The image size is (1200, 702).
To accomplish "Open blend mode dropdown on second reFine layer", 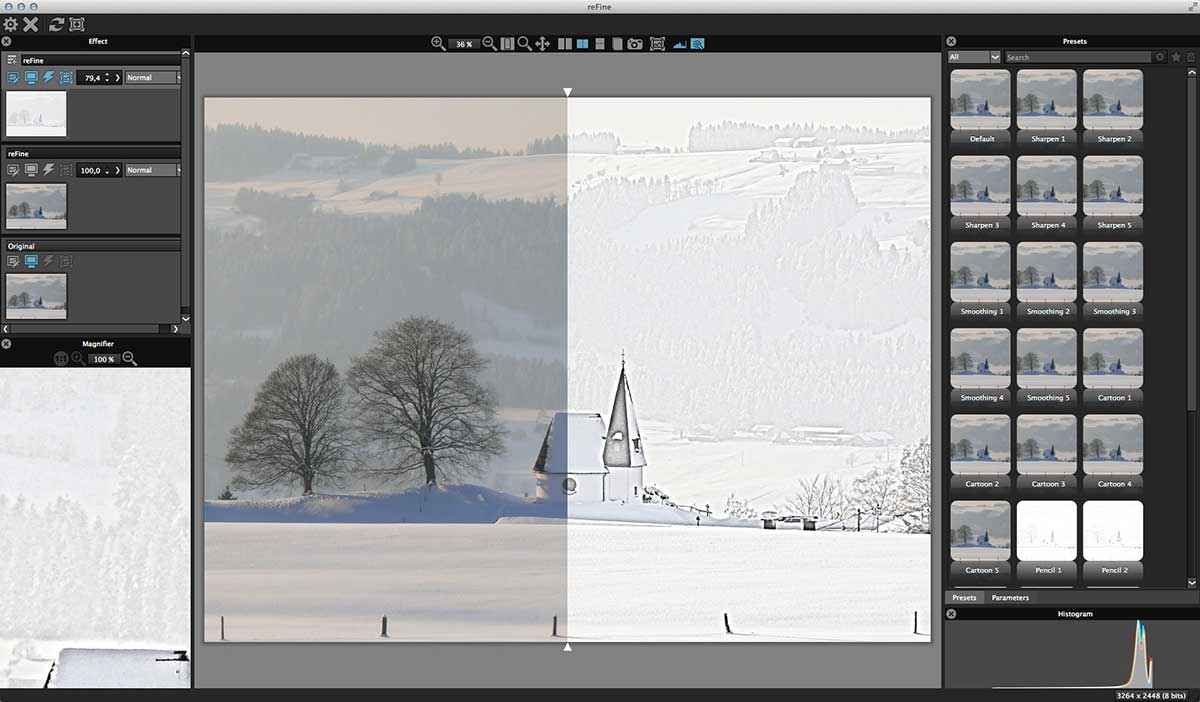I will (153, 170).
